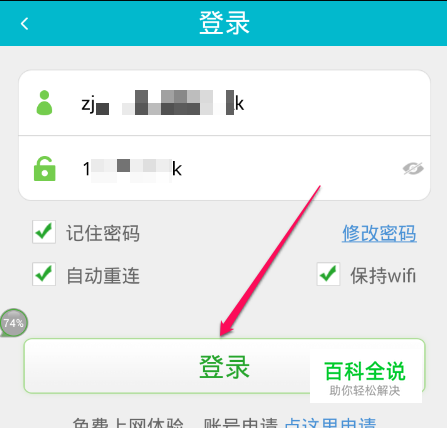
Task: Click the 记住密码 label text
Action: click(x=103, y=233)
